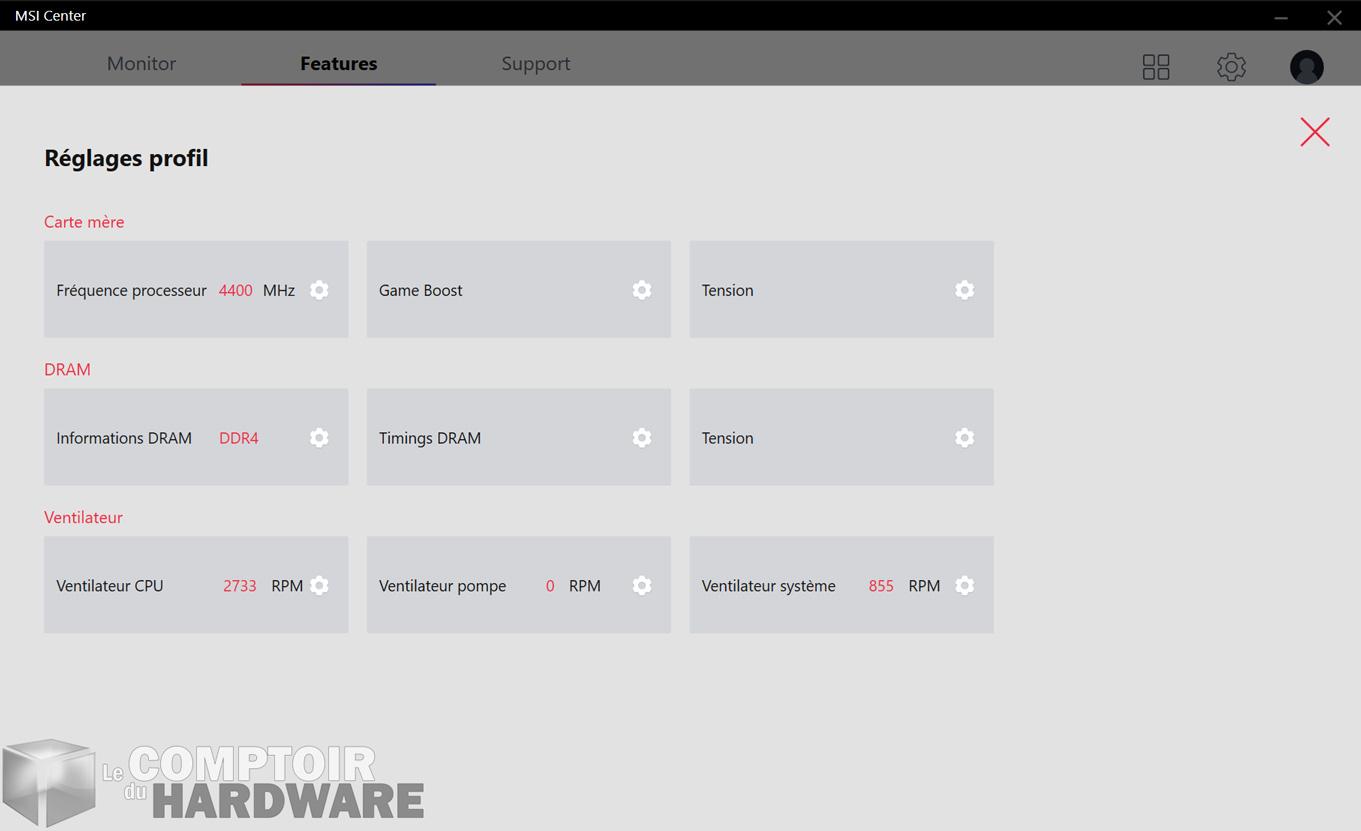Image resolution: width=1361 pixels, height=831 pixels.
Task: Open Game Boost gear settings
Action: click(x=642, y=290)
